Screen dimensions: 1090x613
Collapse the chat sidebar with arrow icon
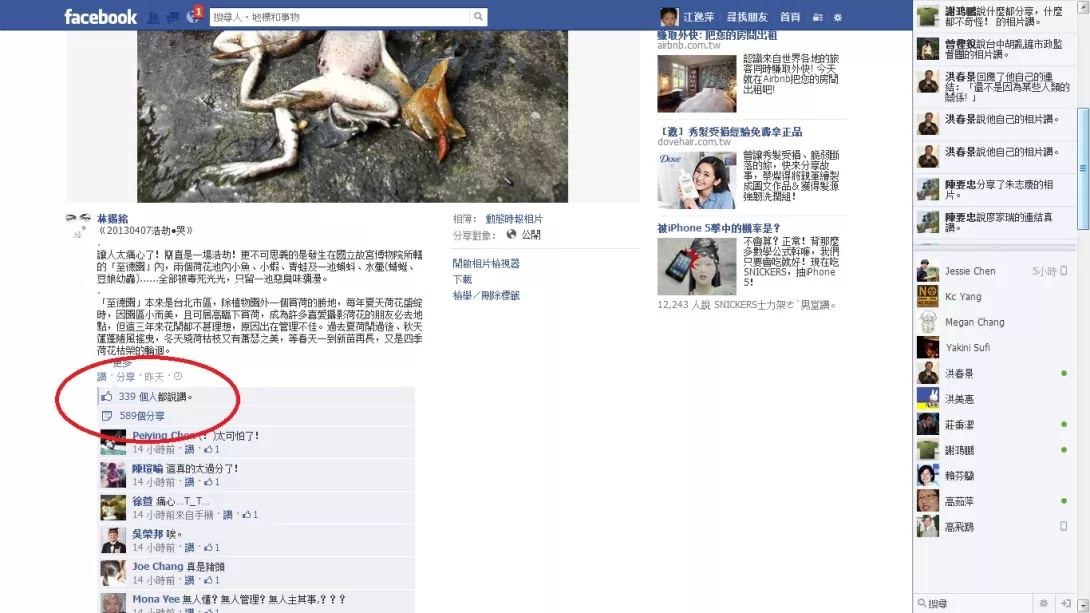pyautogui.click(x=1066, y=603)
